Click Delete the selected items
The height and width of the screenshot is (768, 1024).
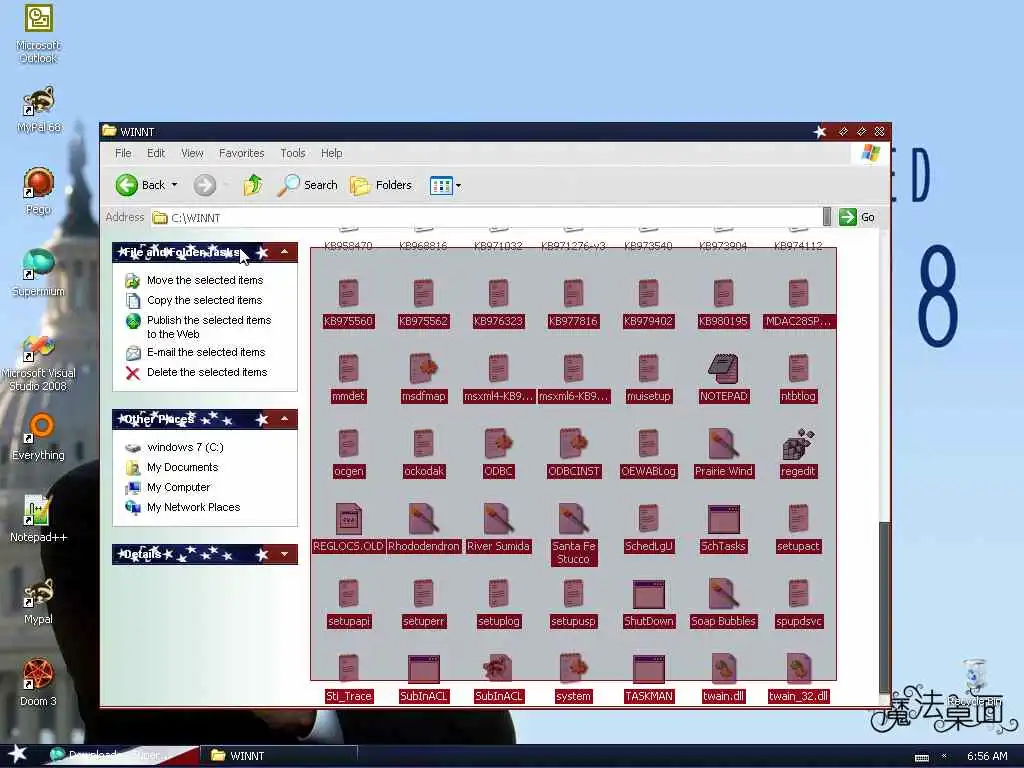[197, 372]
